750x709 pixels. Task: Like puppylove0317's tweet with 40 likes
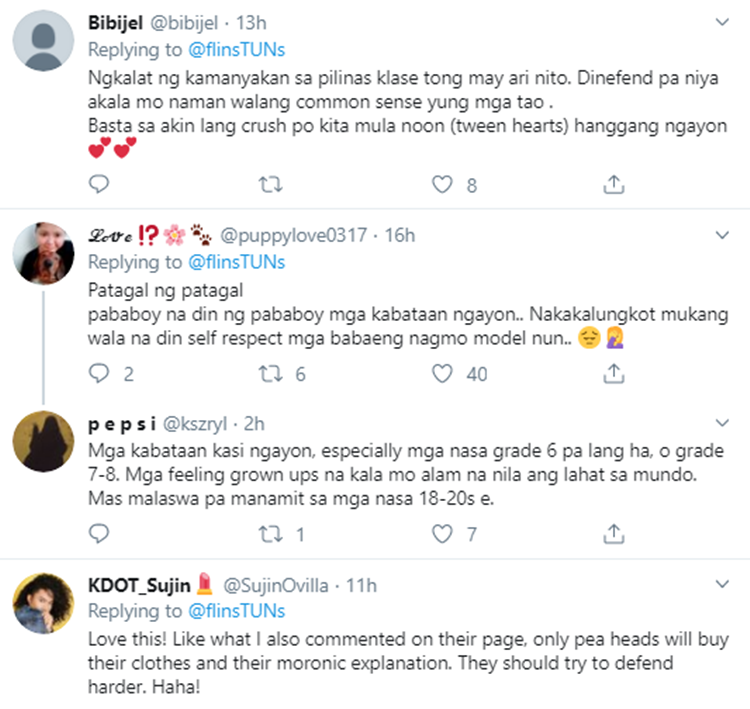click(442, 373)
